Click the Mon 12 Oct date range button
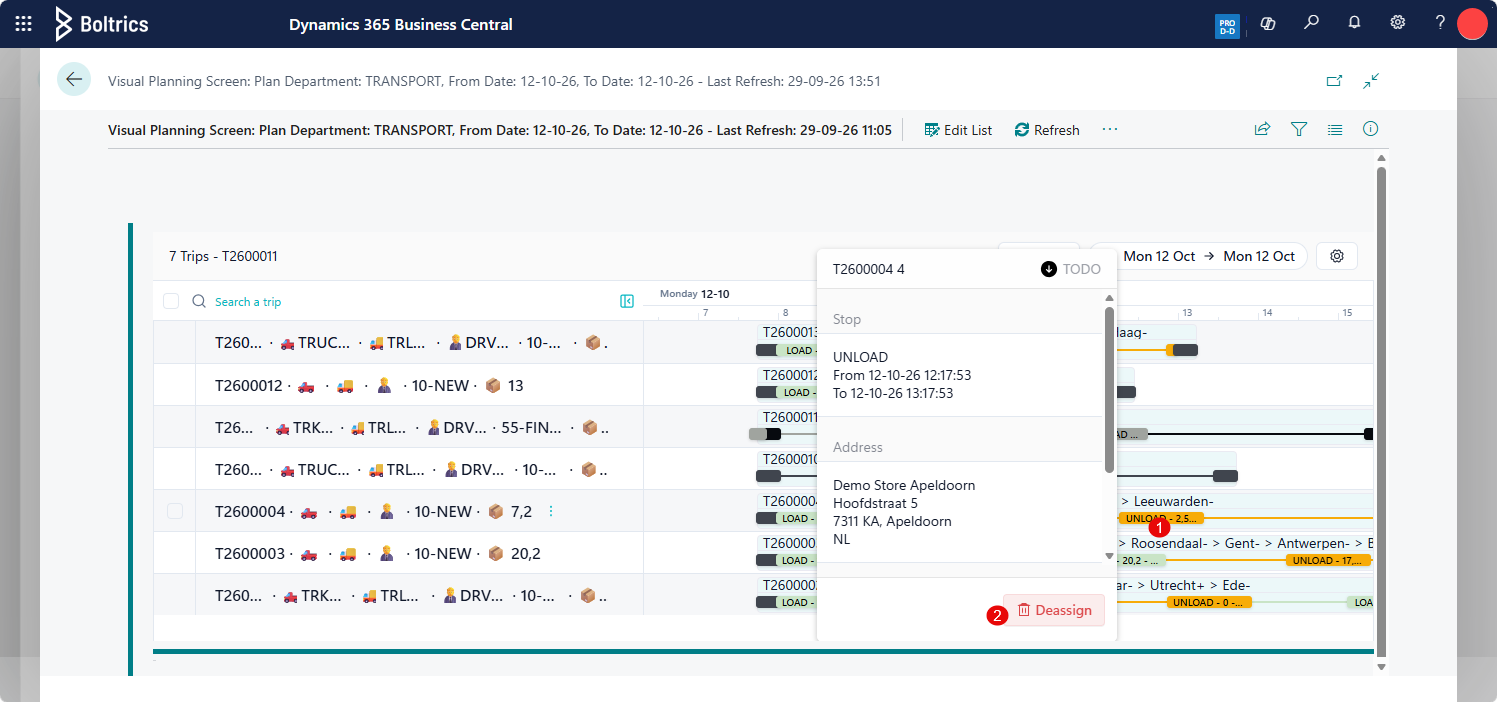The height and width of the screenshot is (702, 1497). [x=1199, y=256]
